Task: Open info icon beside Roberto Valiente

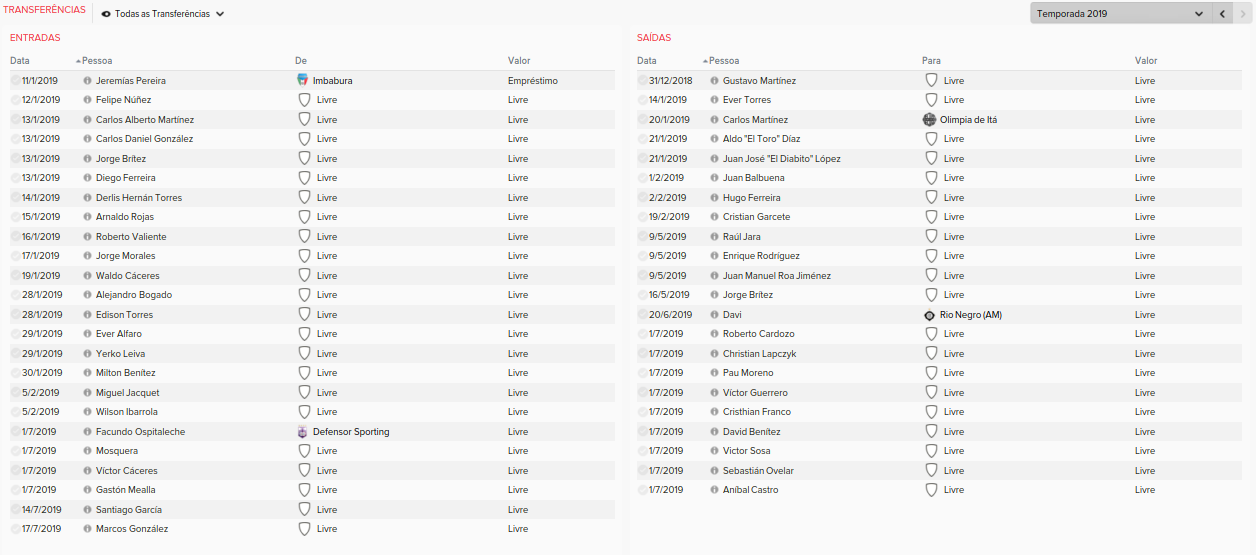Action: (87, 237)
